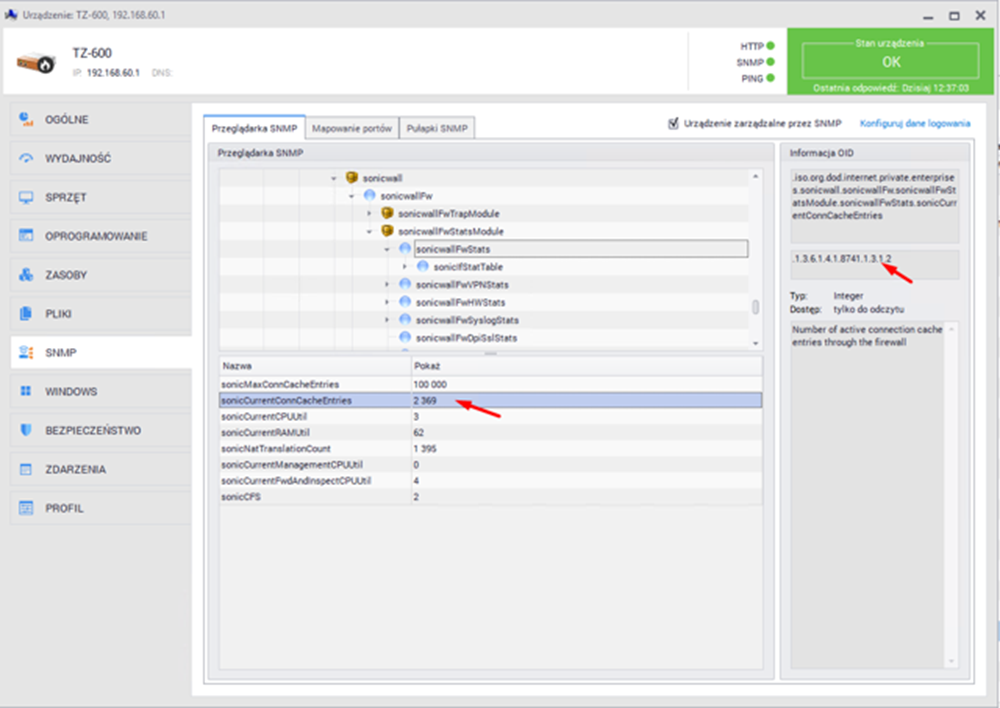
Task: Open the WINDOWS logo section
Action: click(x=27, y=392)
